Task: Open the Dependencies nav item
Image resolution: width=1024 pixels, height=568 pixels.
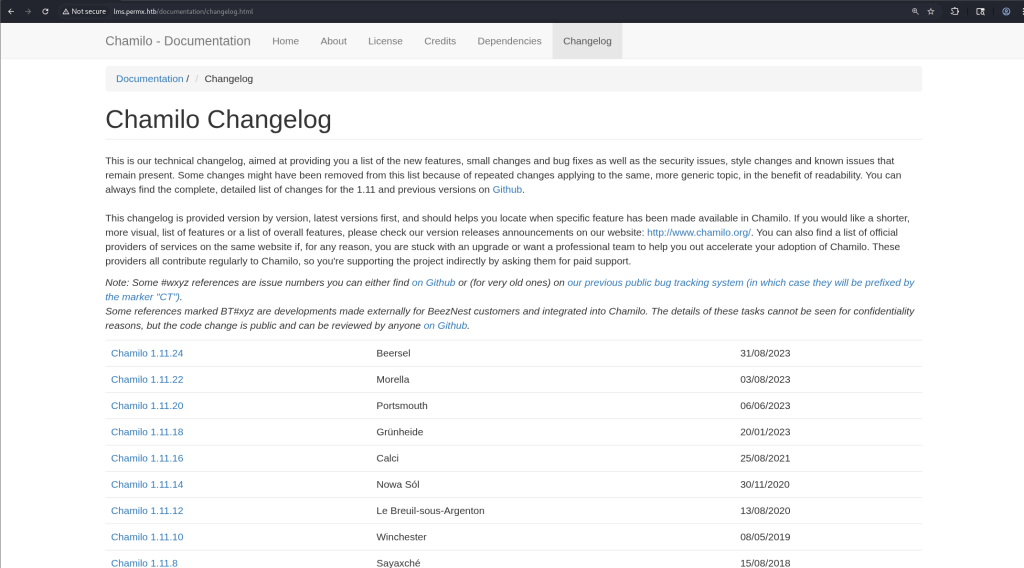Action: (x=509, y=41)
